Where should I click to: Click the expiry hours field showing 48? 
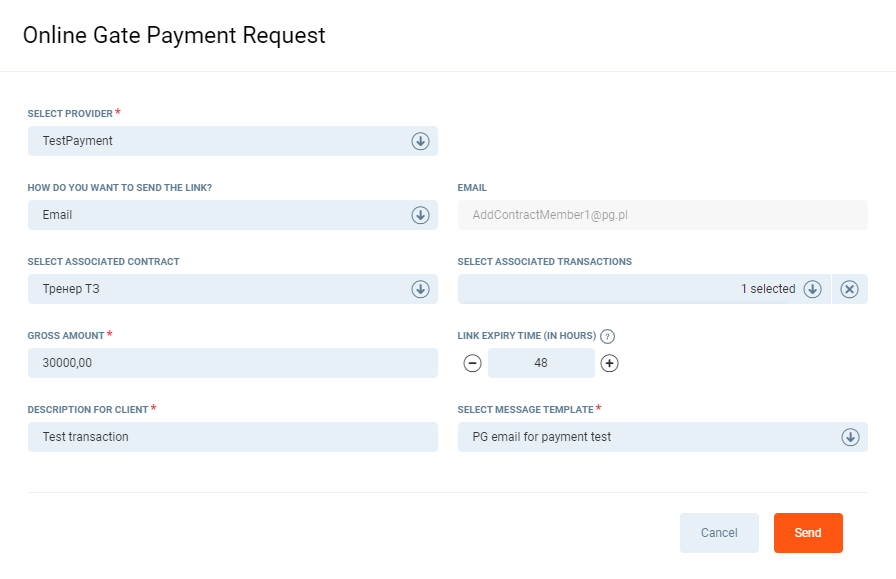[x=541, y=363]
